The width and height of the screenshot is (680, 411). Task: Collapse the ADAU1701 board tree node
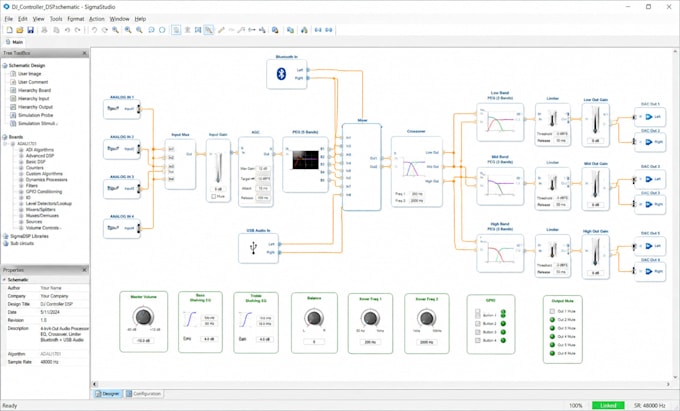pos(6,144)
